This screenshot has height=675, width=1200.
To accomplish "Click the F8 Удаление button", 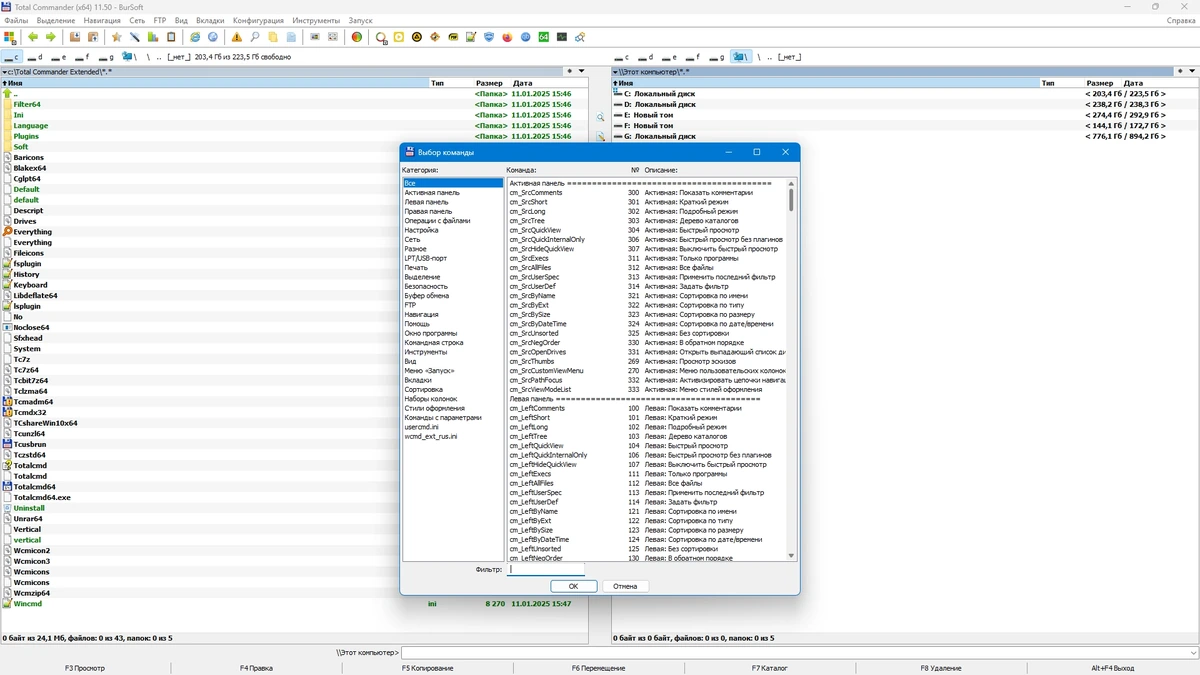I will click(942, 668).
